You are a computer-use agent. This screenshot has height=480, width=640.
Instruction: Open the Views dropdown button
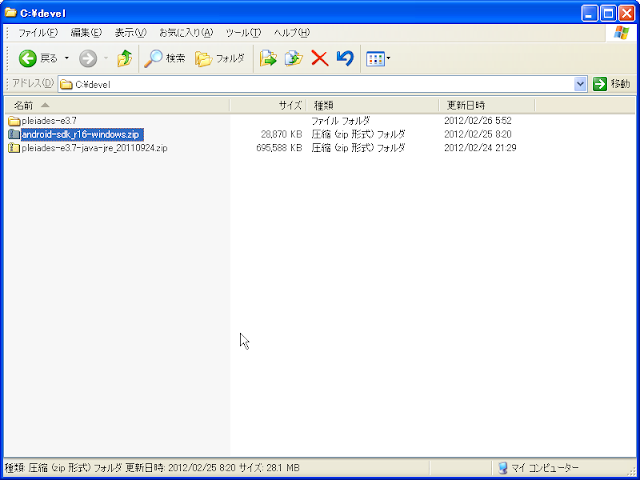(378, 59)
